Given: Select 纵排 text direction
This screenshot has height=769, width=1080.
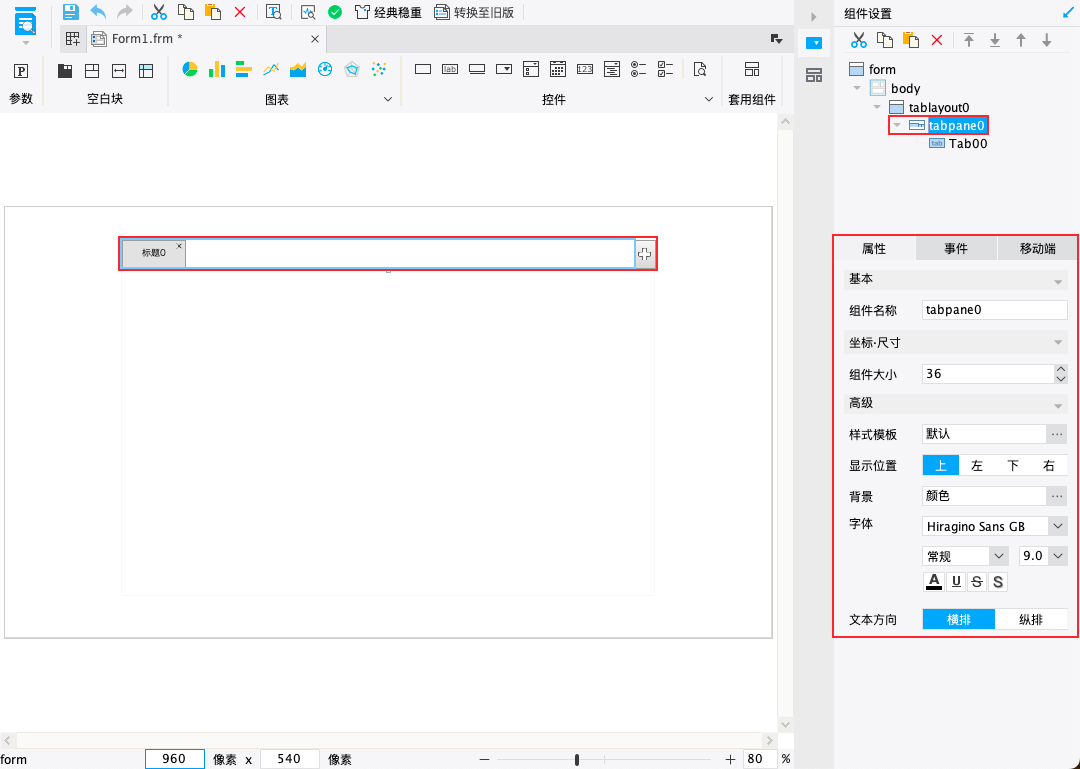Looking at the screenshot, I should point(1031,619).
